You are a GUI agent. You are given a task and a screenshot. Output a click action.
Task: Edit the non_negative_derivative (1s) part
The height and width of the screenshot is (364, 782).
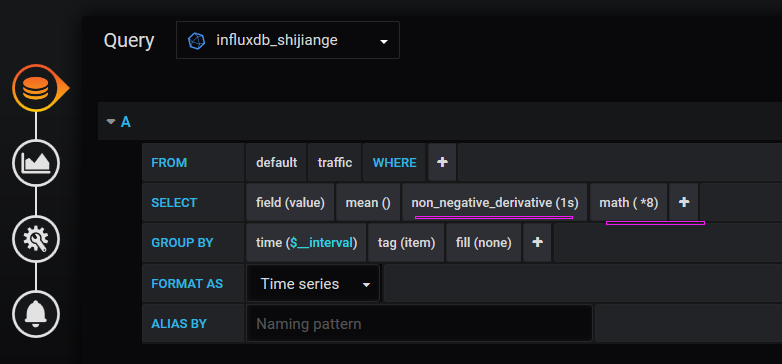495,202
